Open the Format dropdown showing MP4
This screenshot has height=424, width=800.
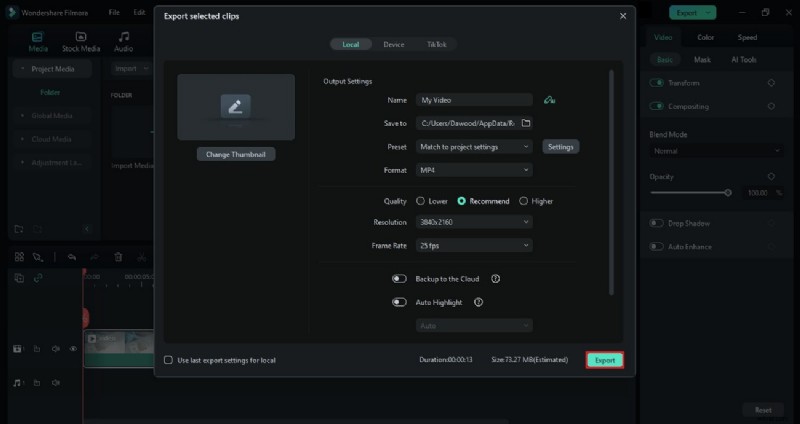click(x=474, y=170)
